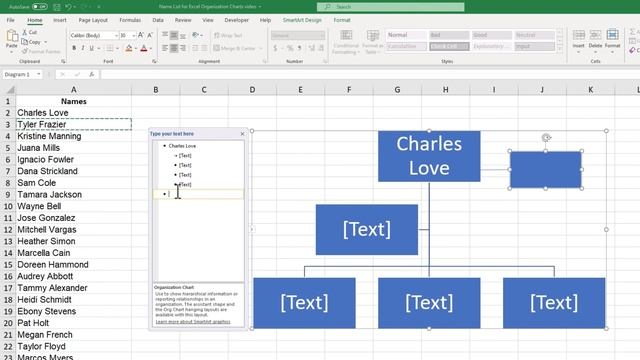
Task: Toggle Underline formatting
Action: pos(91,49)
